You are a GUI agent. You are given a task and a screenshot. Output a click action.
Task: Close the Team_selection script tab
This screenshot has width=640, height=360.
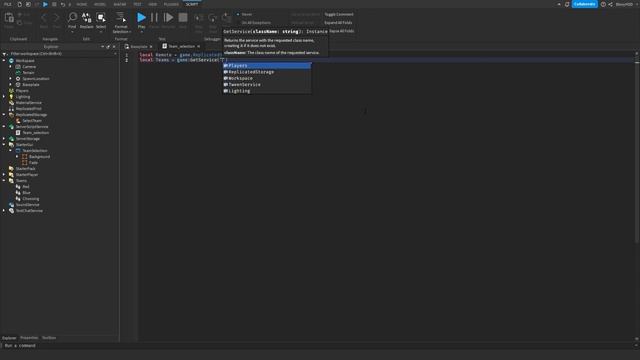(198, 47)
